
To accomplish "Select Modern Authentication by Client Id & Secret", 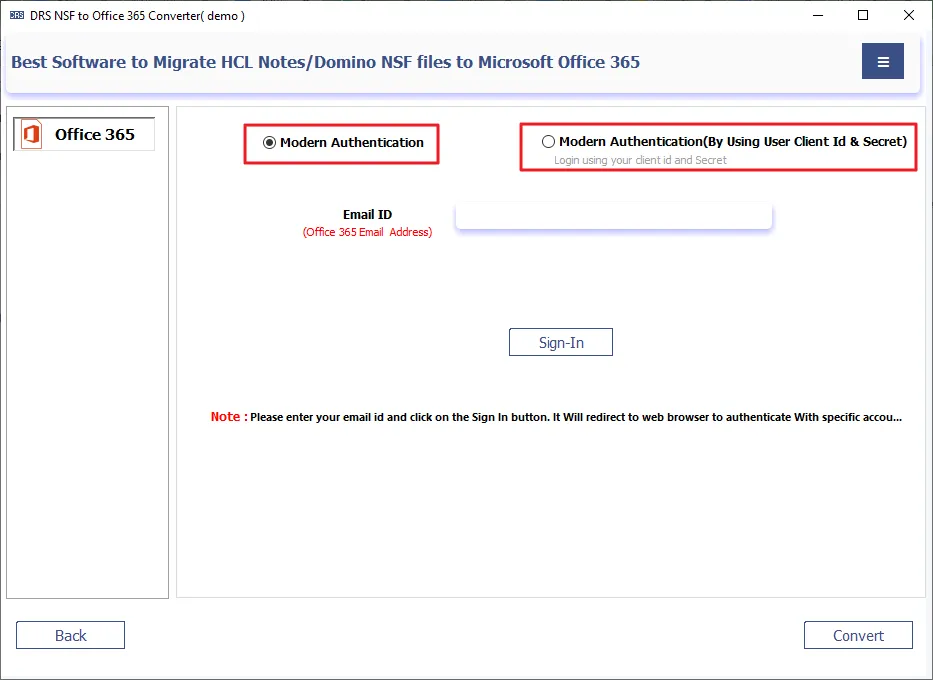I will tap(548, 142).
